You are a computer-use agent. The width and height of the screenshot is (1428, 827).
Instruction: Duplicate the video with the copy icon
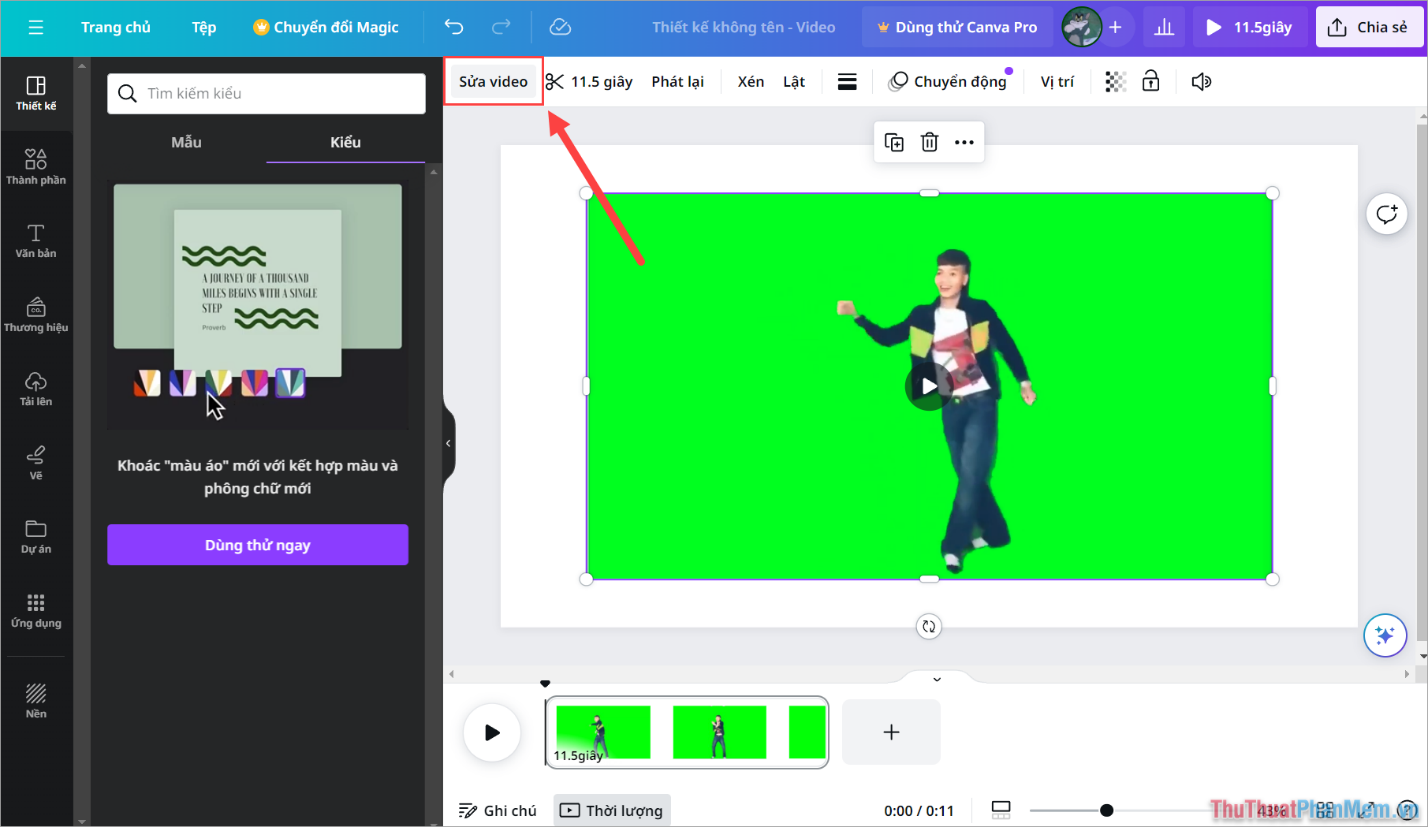[894, 142]
